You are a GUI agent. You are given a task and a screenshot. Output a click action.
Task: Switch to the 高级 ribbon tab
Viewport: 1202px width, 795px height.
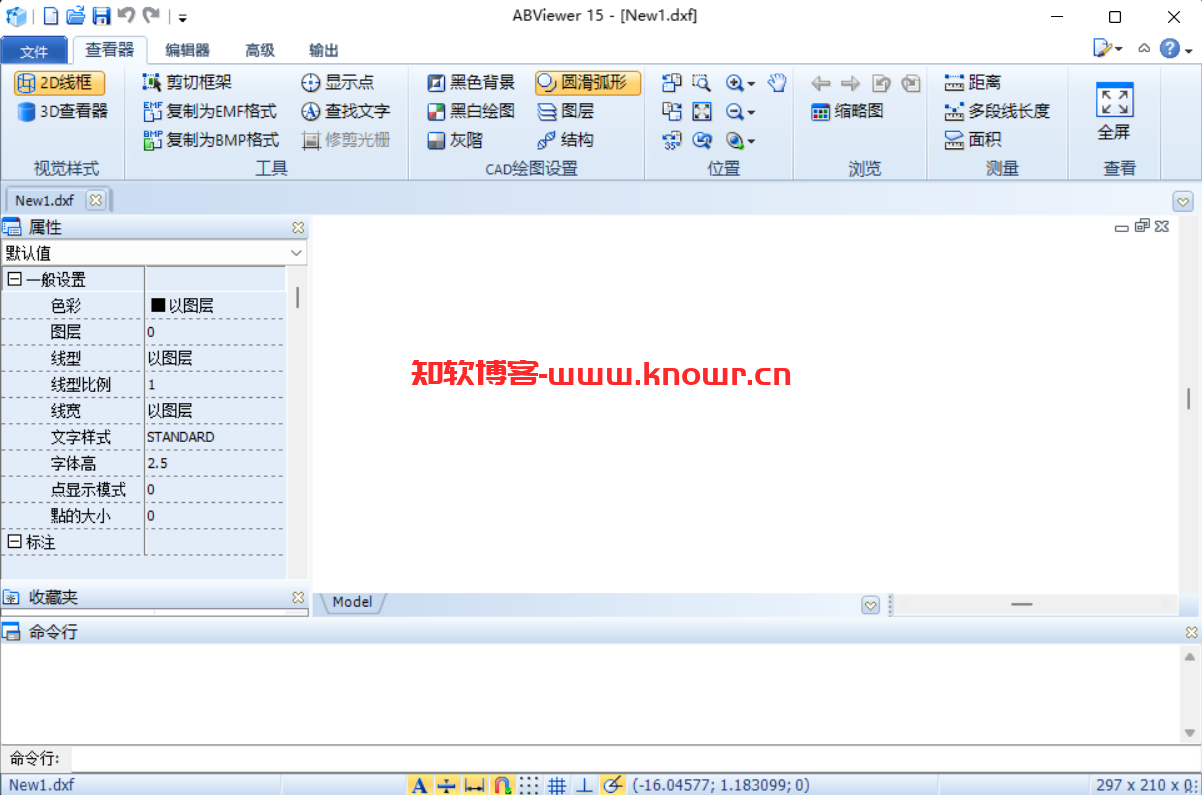pyautogui.click(x=260, y=51)
